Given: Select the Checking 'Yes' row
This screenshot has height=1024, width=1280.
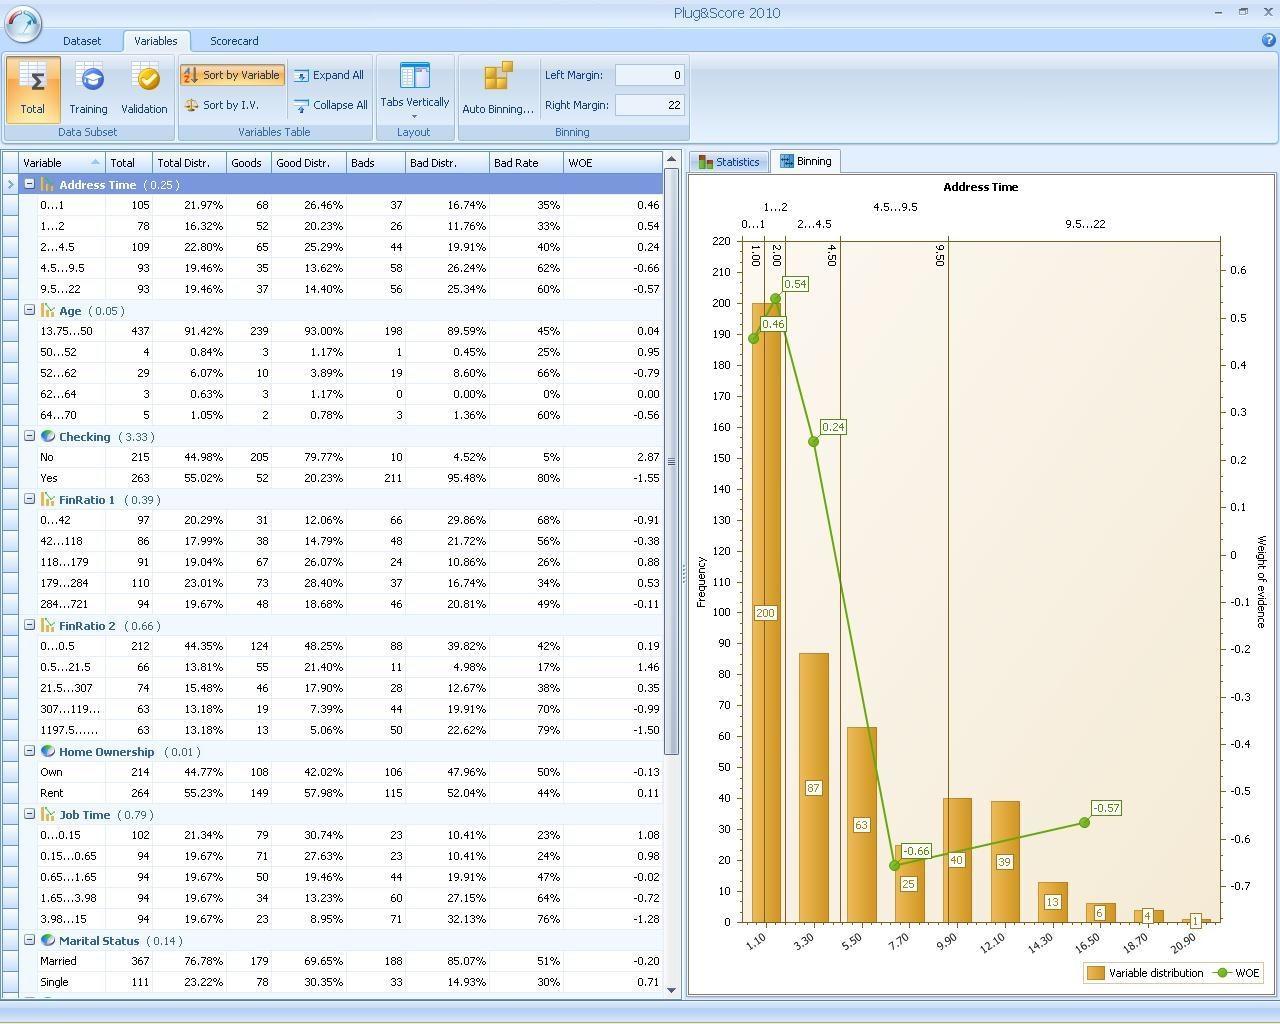Looking at the screenshot, I should 341,478.
